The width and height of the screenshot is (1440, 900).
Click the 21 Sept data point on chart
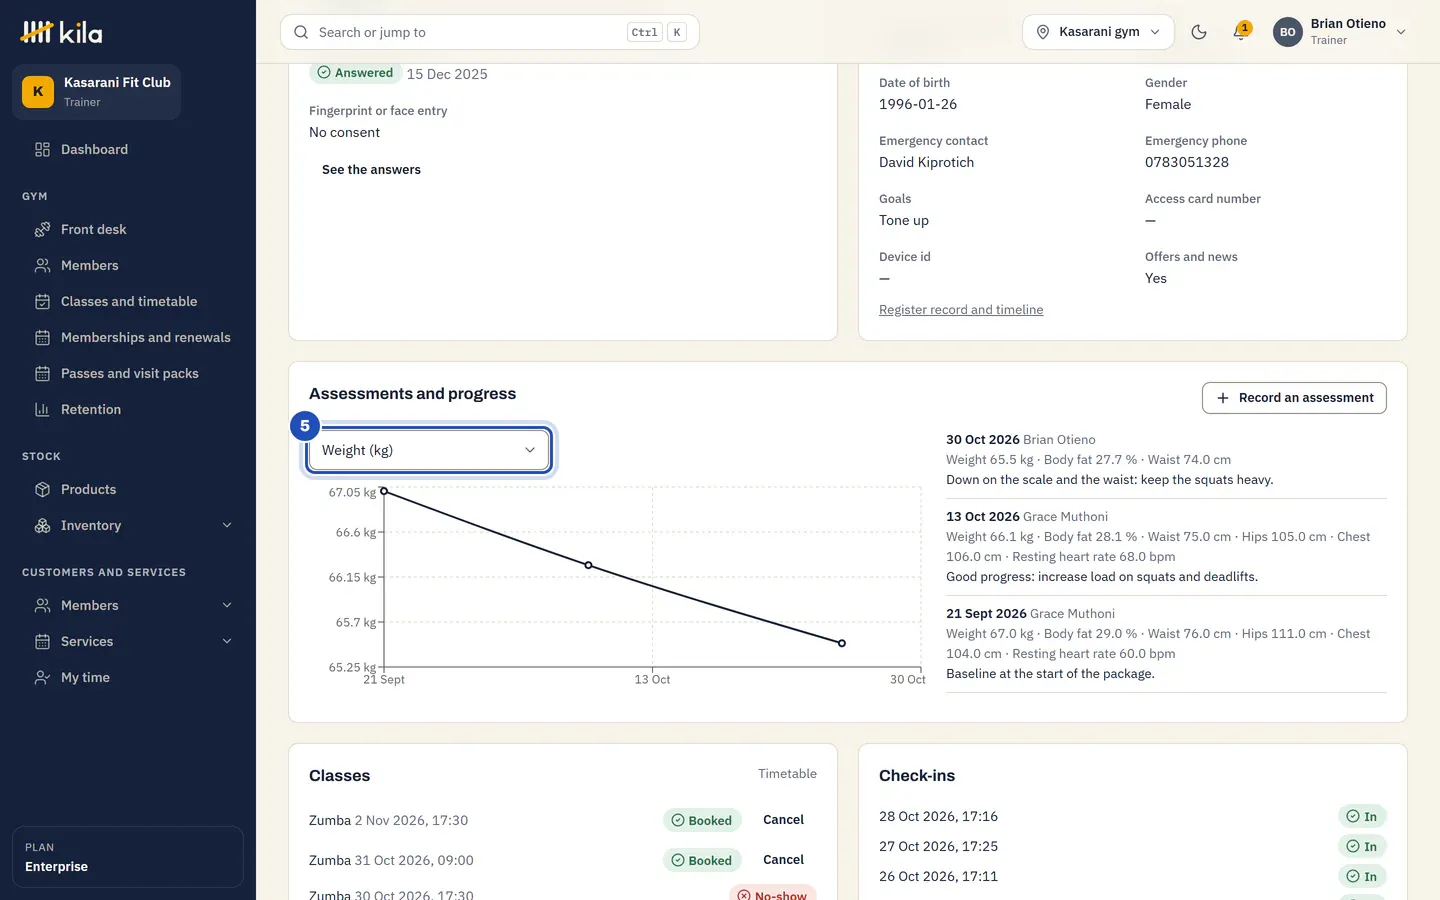pos(384,491)
